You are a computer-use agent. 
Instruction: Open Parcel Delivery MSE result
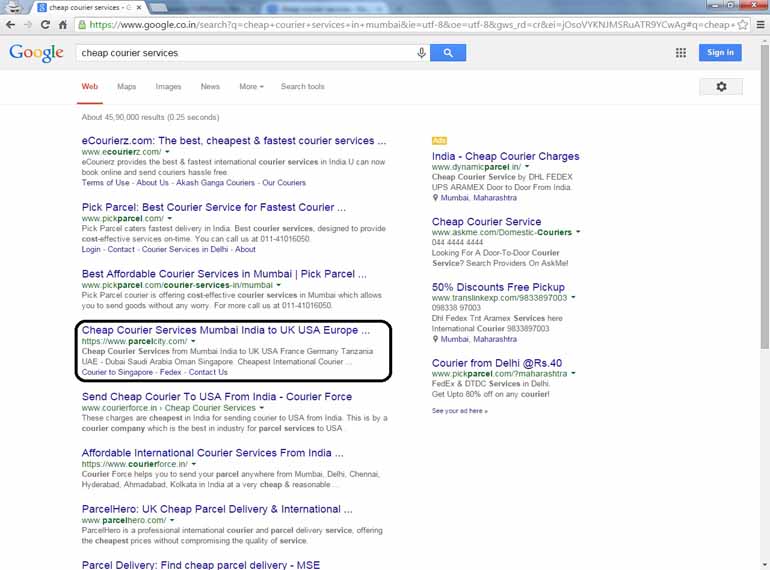201,565
